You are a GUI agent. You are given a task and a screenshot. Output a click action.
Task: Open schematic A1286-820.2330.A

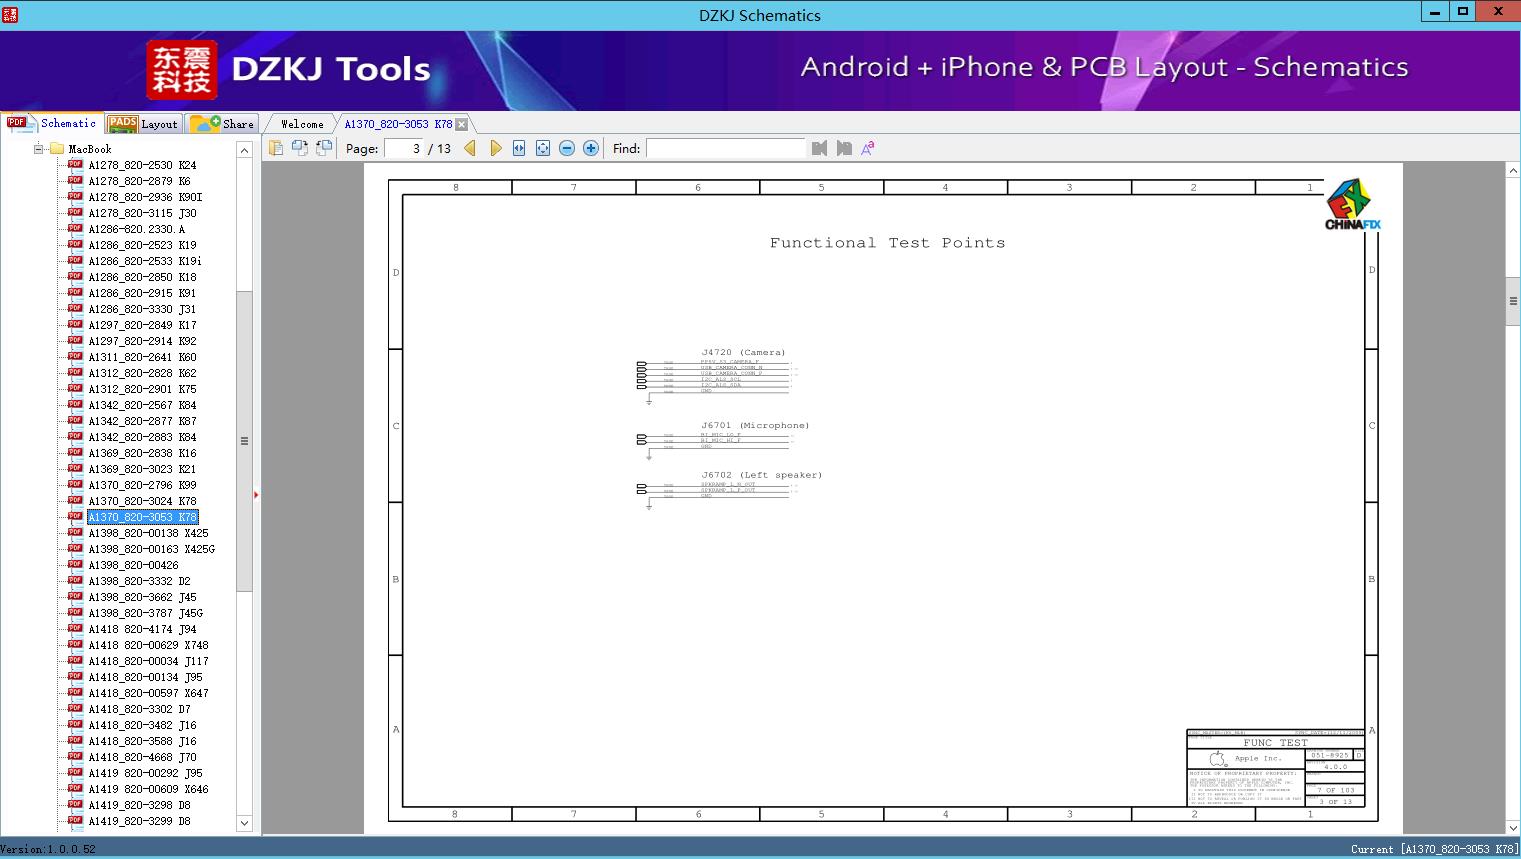136,229
